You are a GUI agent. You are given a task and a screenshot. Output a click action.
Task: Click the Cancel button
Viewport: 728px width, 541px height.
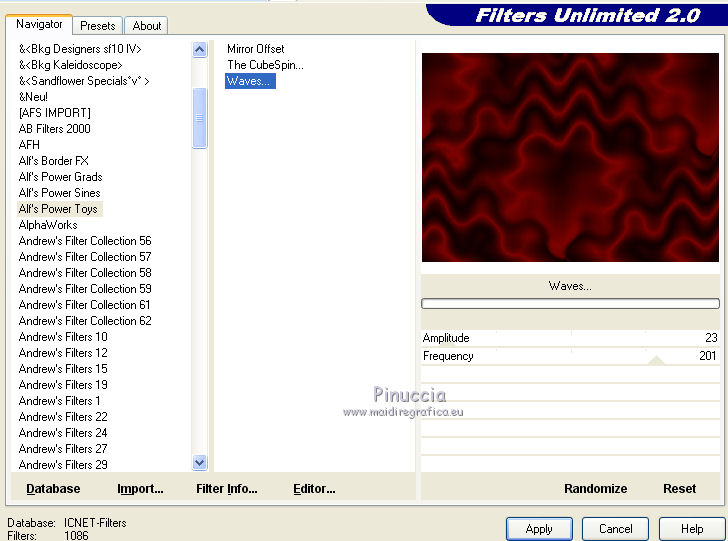click(615, 529)
